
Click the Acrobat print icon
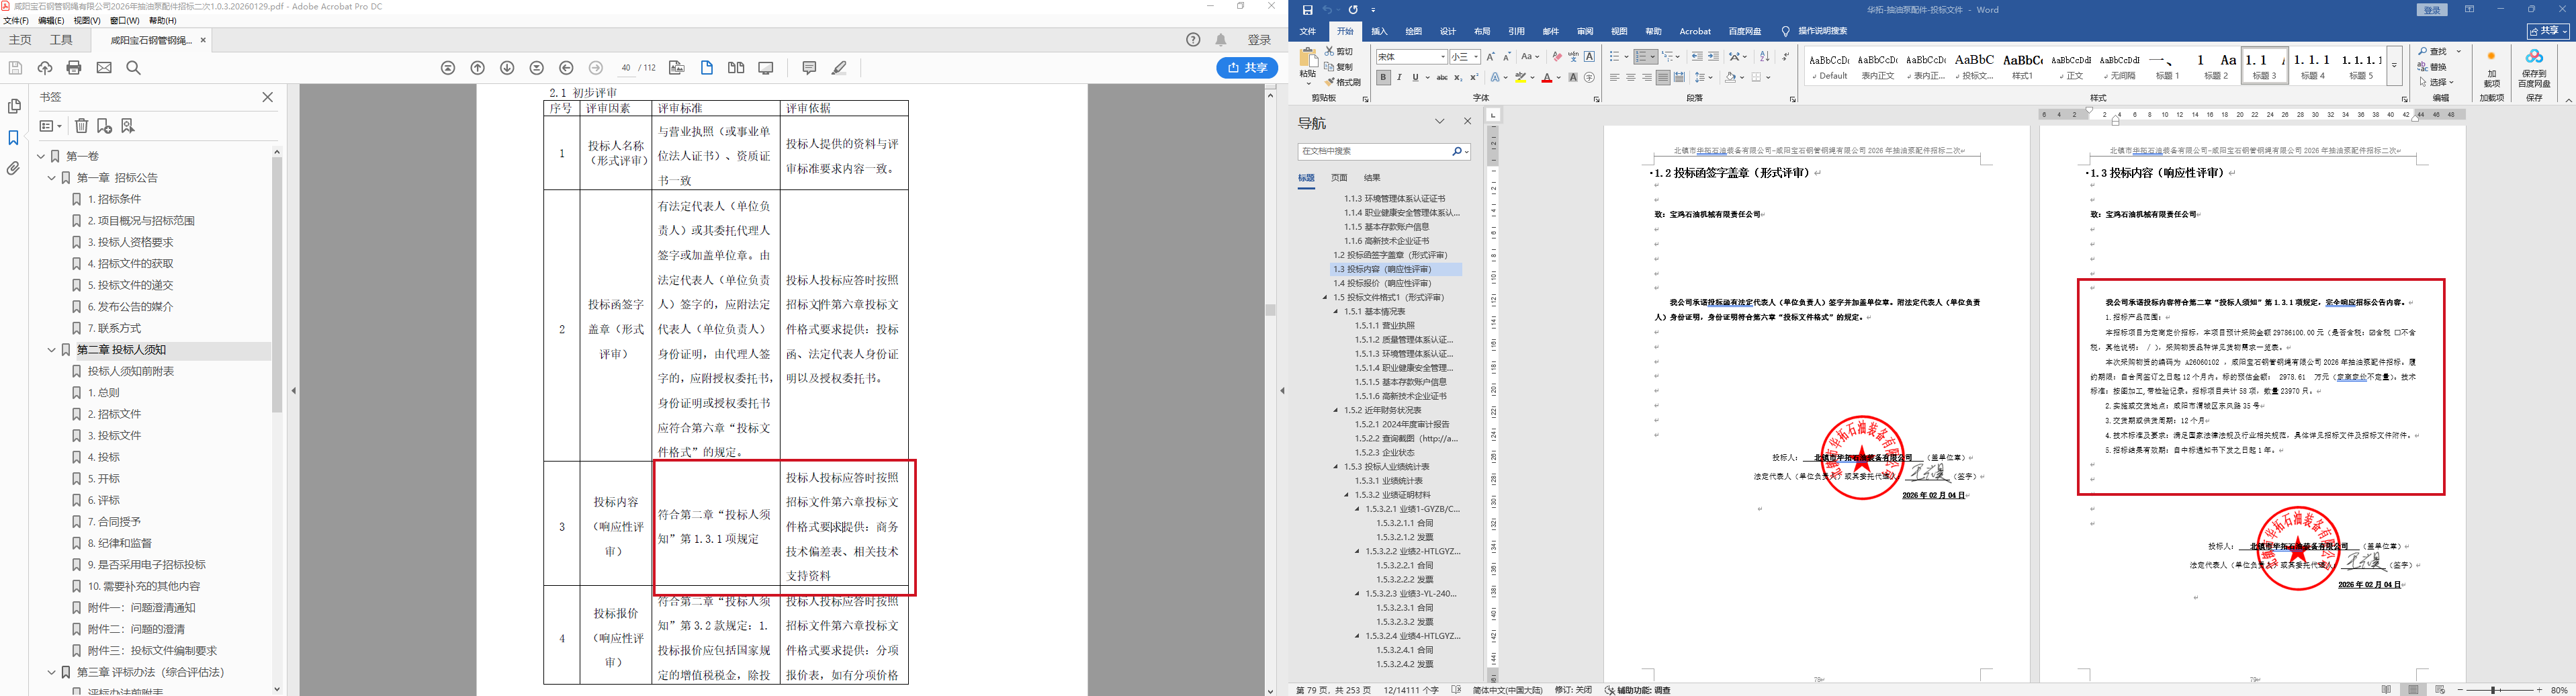74,68
